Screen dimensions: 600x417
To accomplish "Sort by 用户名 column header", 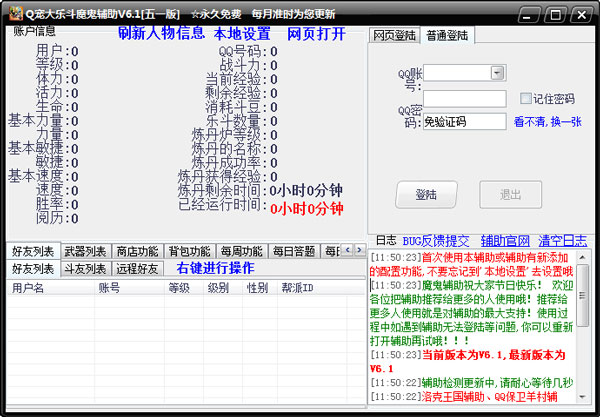I will (x=51, y=288).
